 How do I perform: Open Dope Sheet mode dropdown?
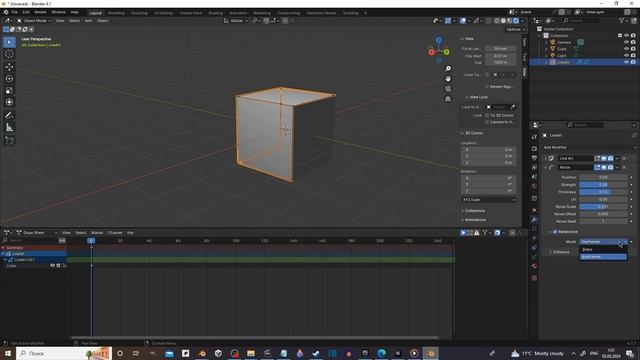[36, 233]
